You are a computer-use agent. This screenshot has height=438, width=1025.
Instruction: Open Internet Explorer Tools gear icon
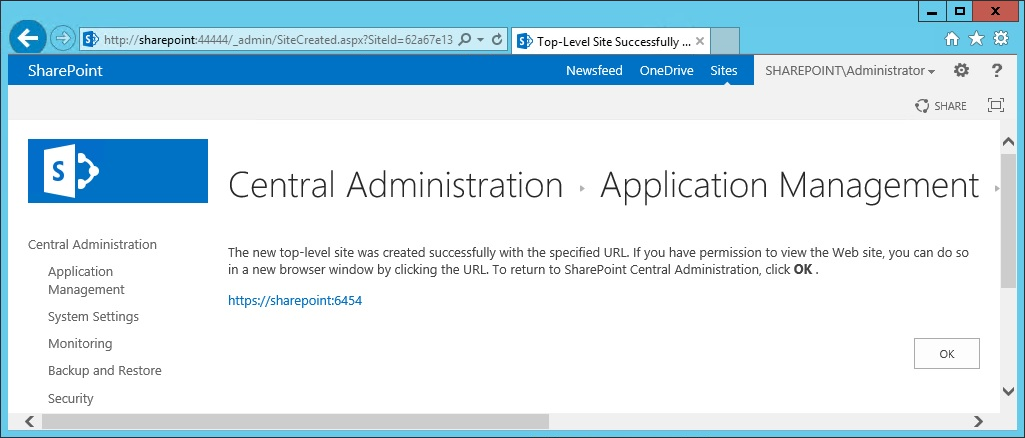pos(1001,39)
